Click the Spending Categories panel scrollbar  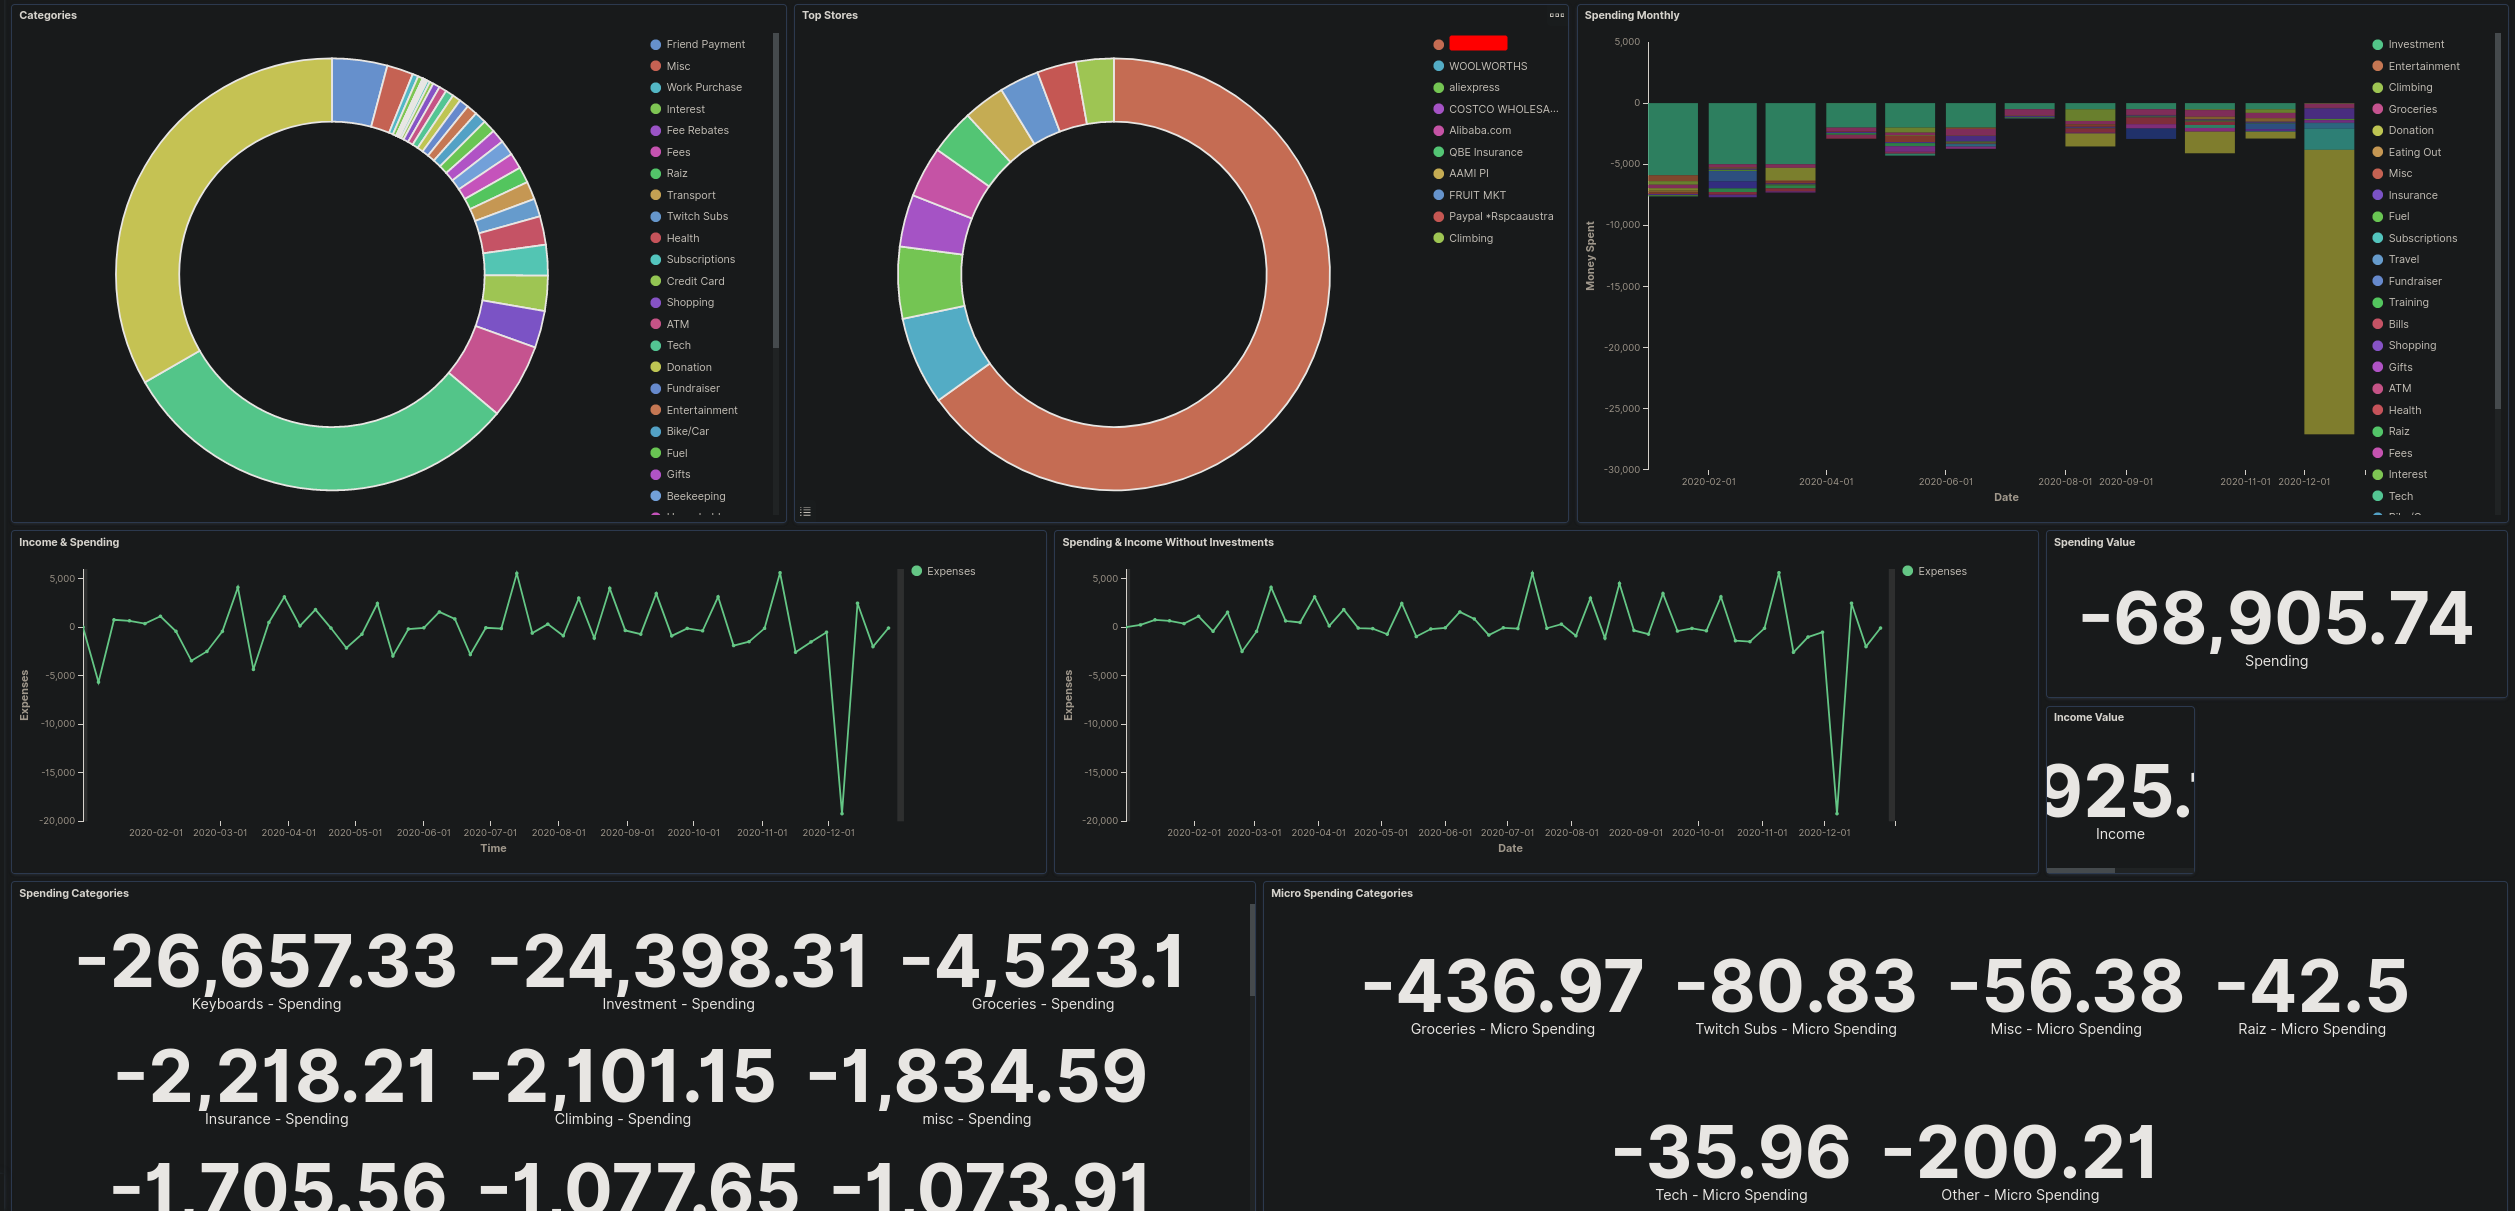(x=1252, y=950)
